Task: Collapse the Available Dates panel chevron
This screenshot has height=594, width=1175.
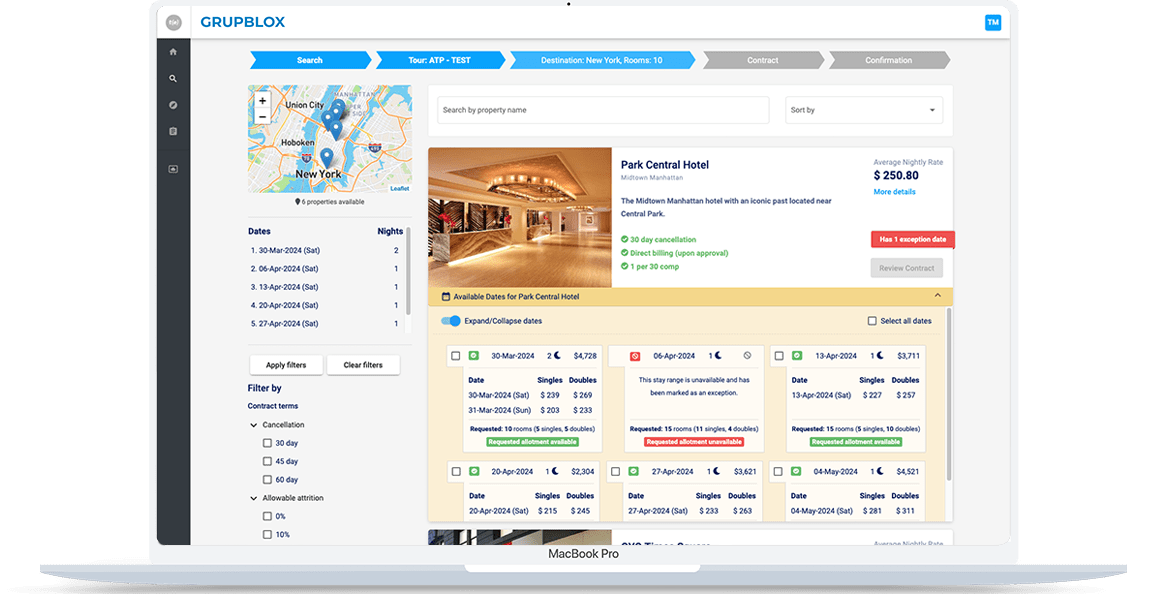Action: (937, 297)
